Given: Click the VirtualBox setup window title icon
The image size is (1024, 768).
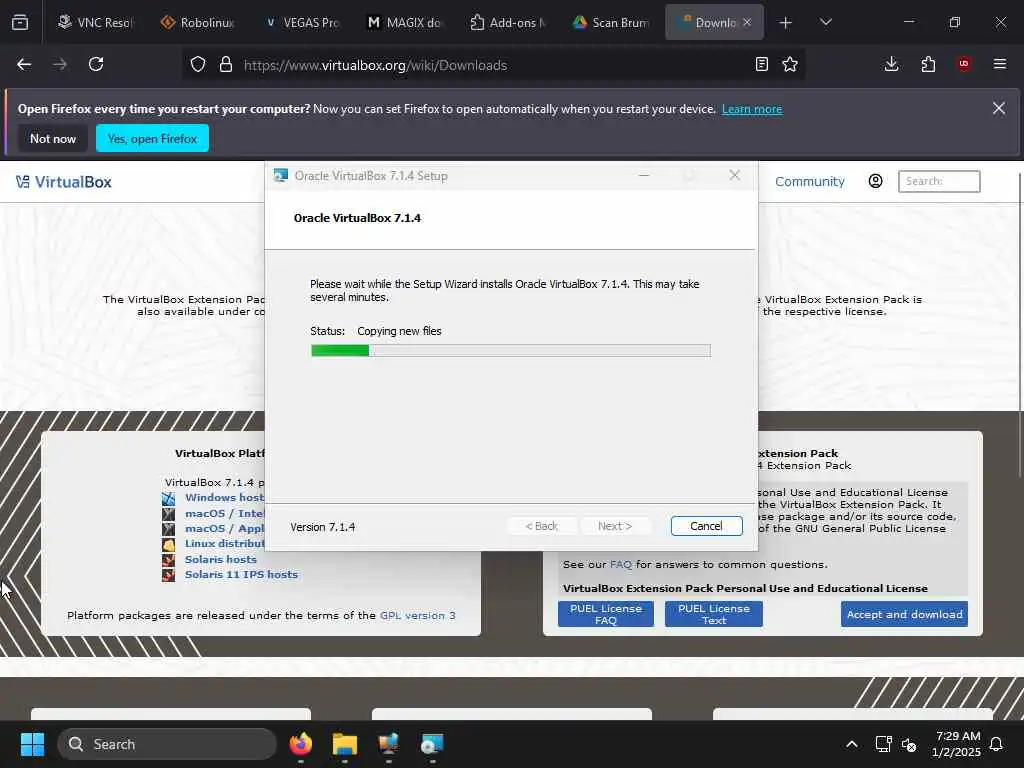Looking at the screenshot, I should [281, 176].
